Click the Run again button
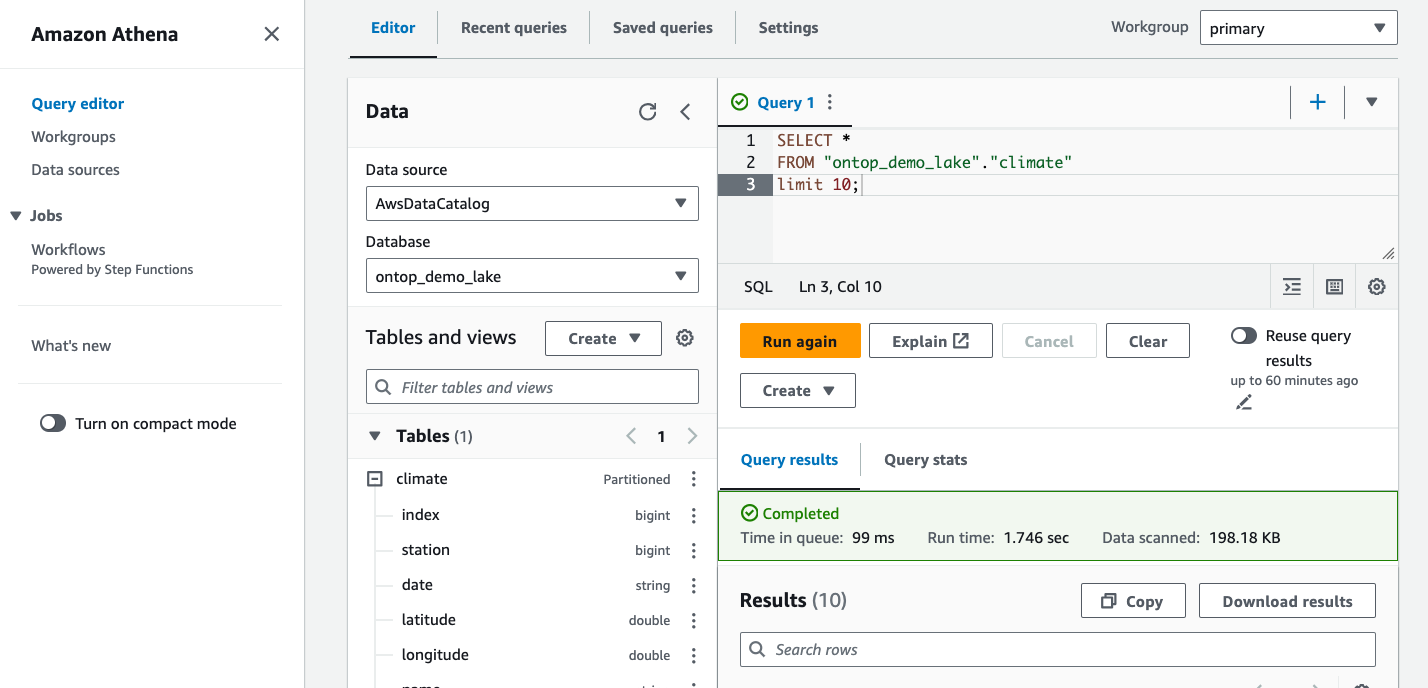Screen dimensions: 1428x688 click(800, 340)
